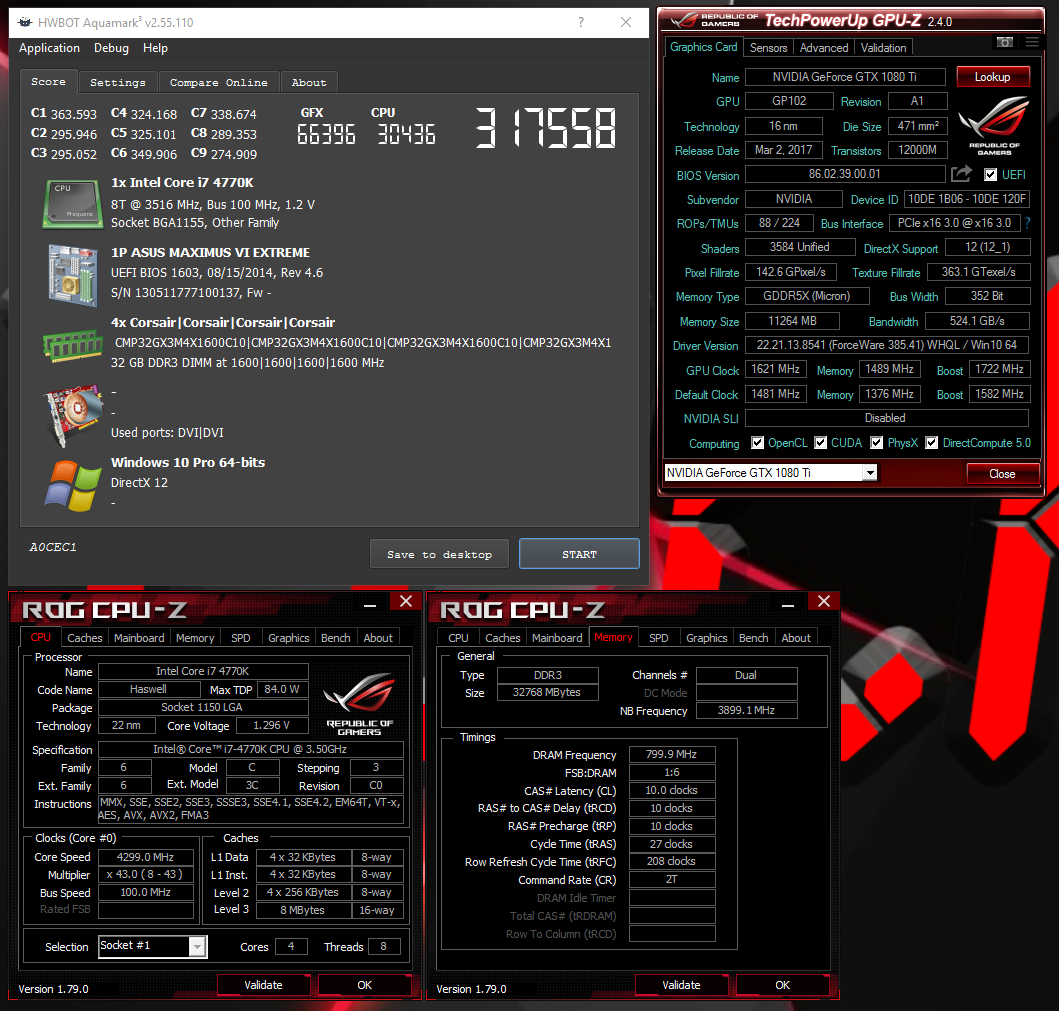Open Graphics tab in right CPU-Z window
The image size is (1059, 1011).
point(706,638)
